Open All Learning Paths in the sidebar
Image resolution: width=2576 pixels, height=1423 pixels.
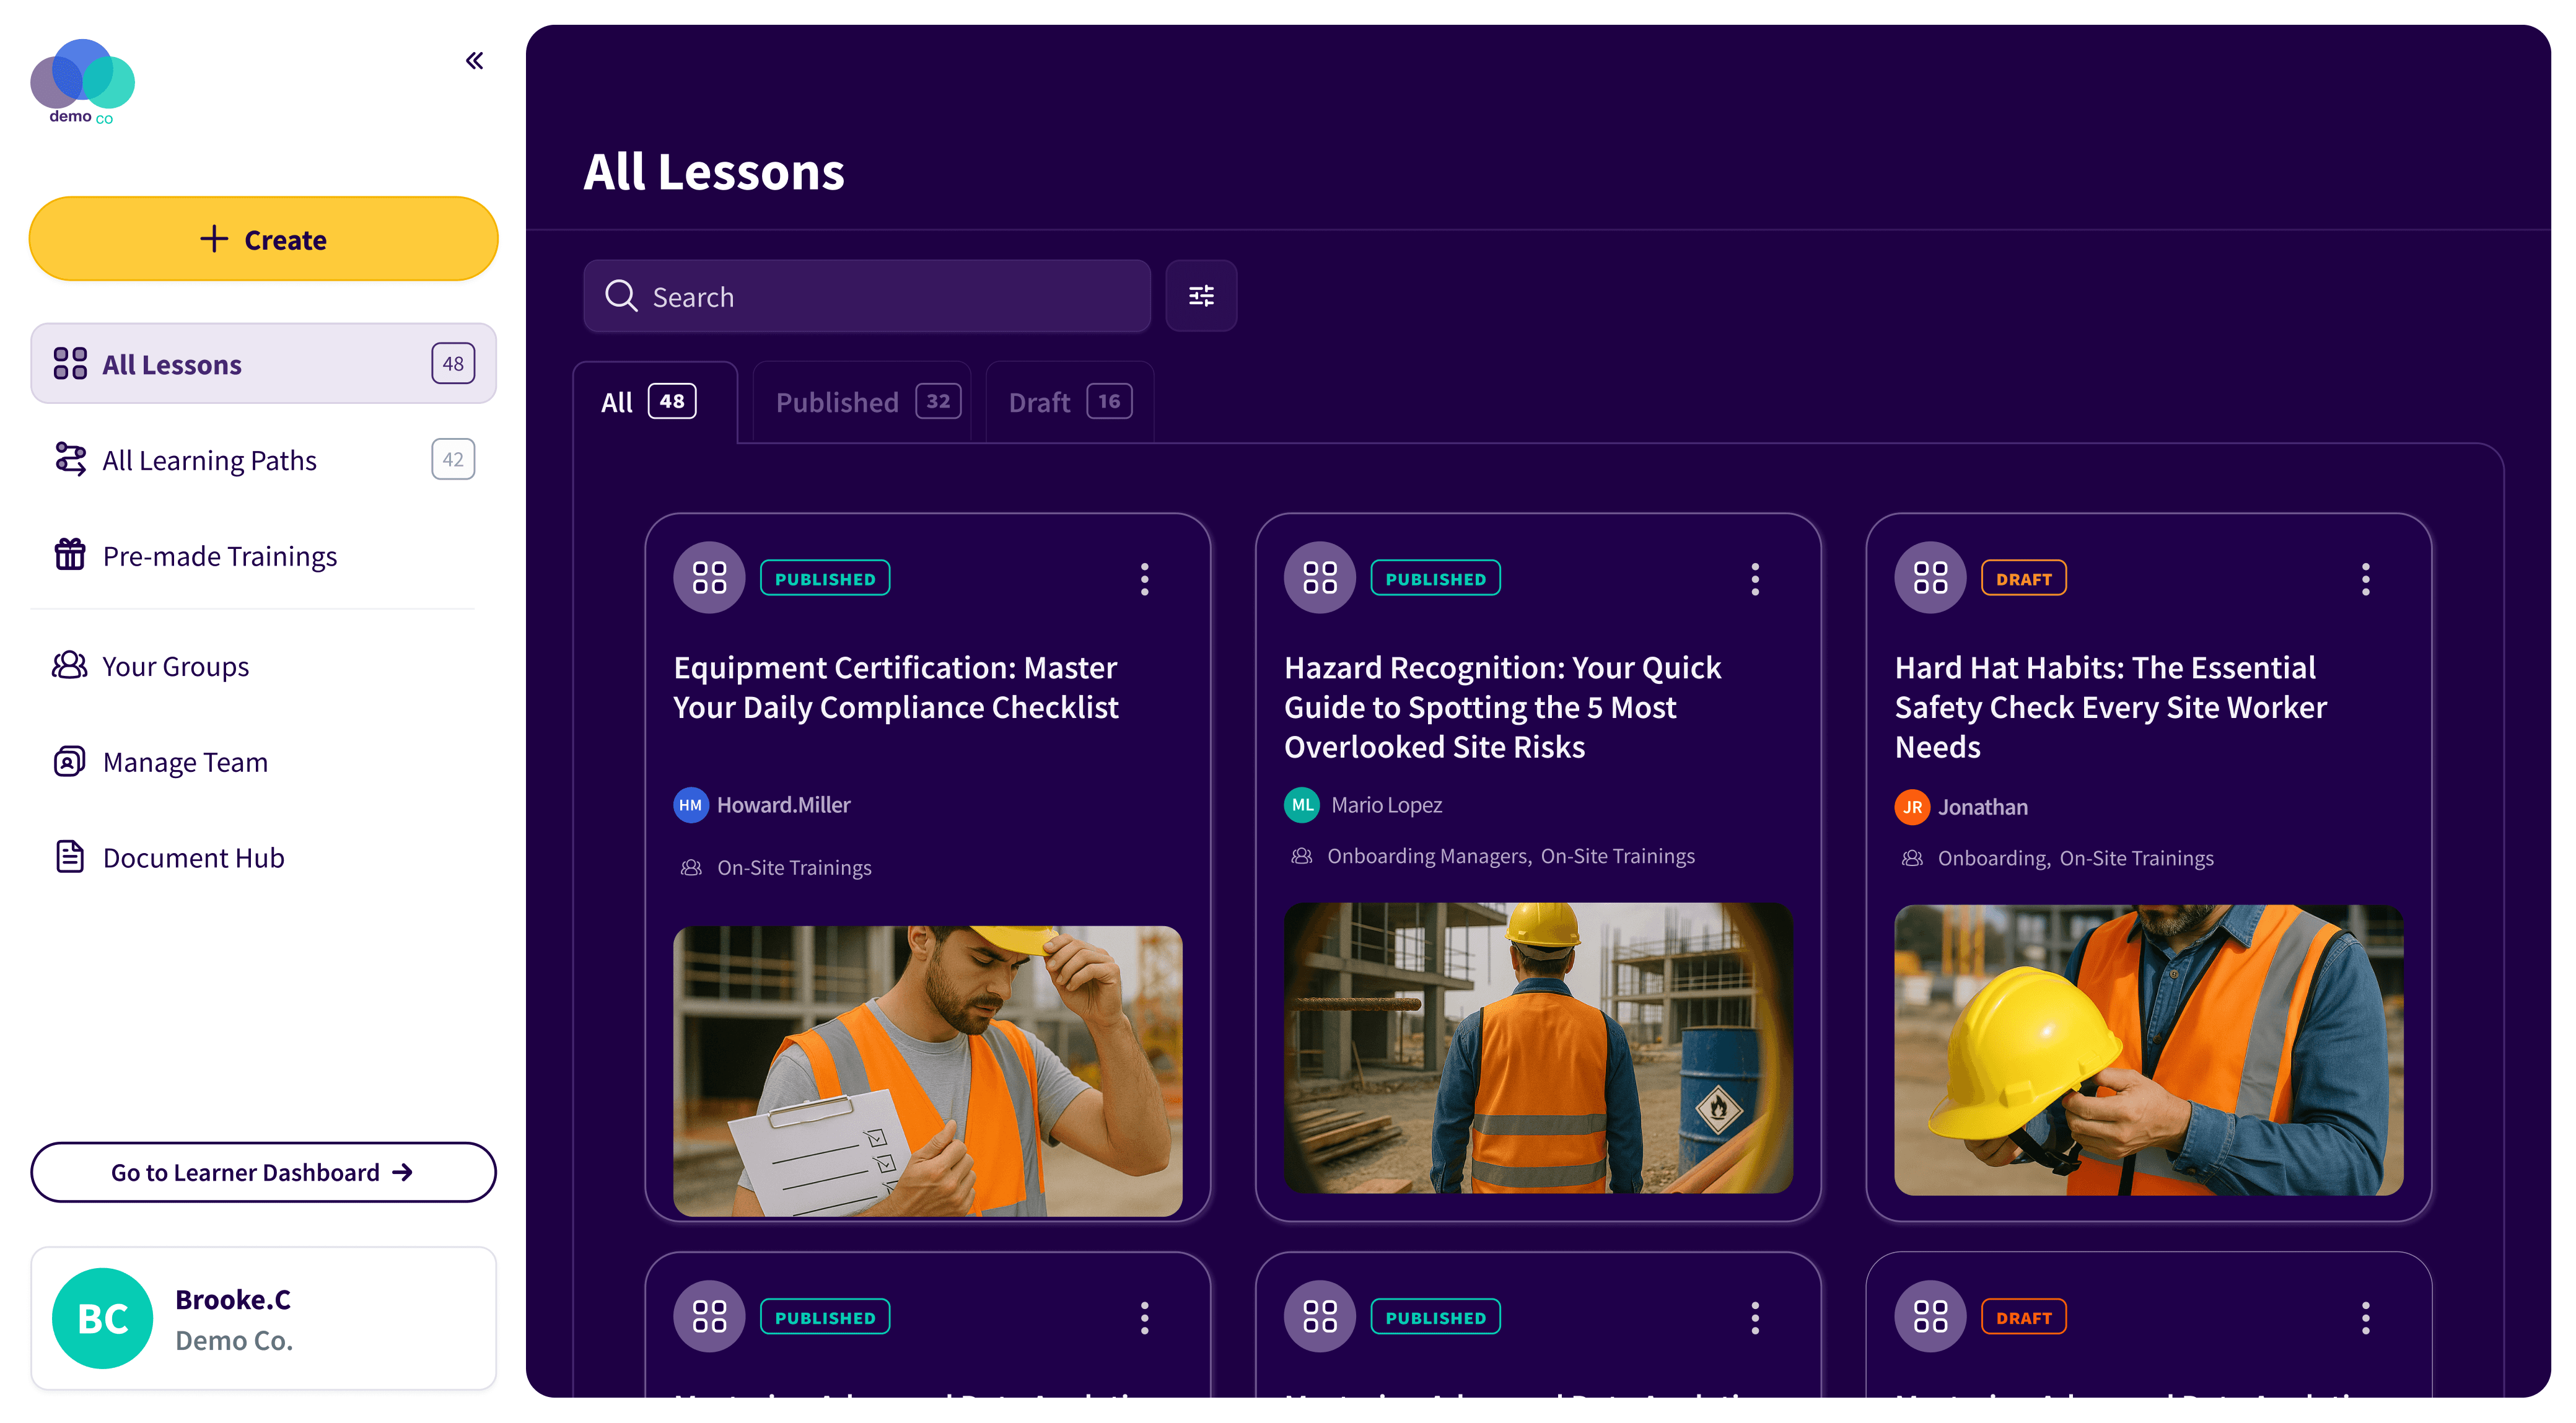point(263,460)
